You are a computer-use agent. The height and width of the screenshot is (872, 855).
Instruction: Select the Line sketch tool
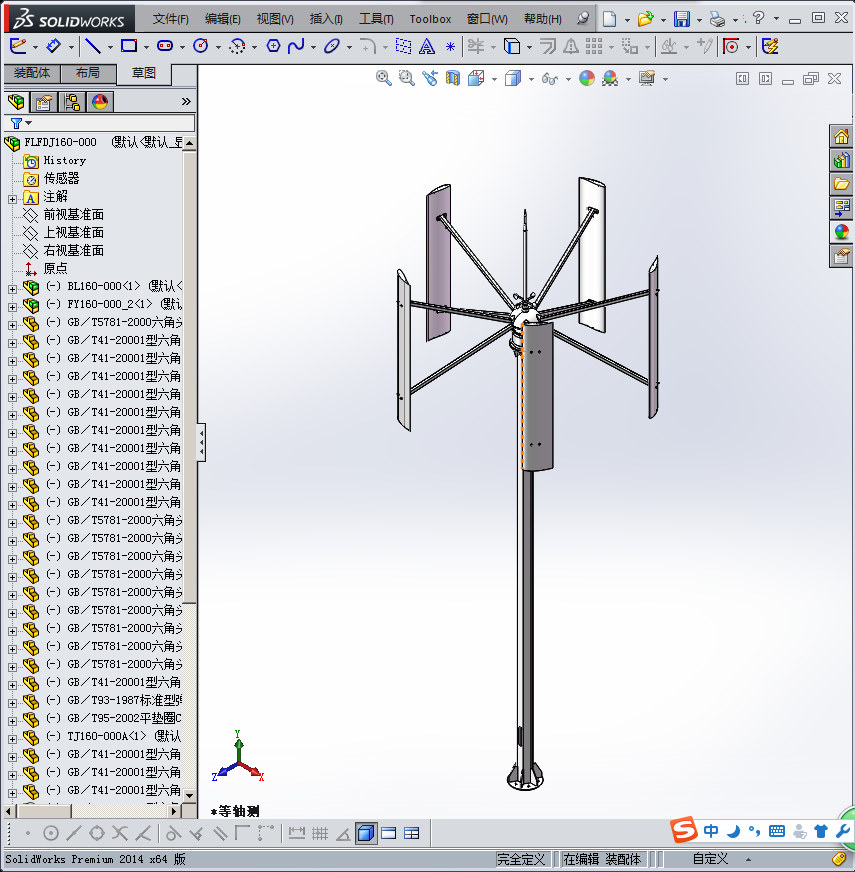92,46
